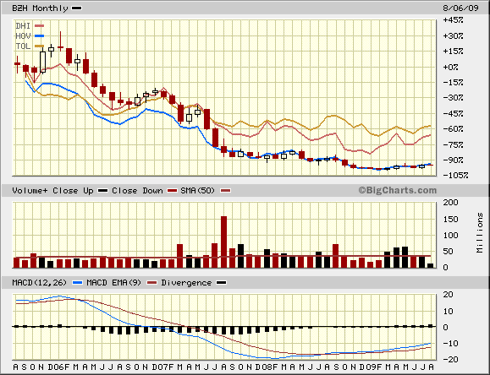Click the +0% price axis label
Image resolution: width=490 pixels, height=375 pixels.
tap(450, 67)
